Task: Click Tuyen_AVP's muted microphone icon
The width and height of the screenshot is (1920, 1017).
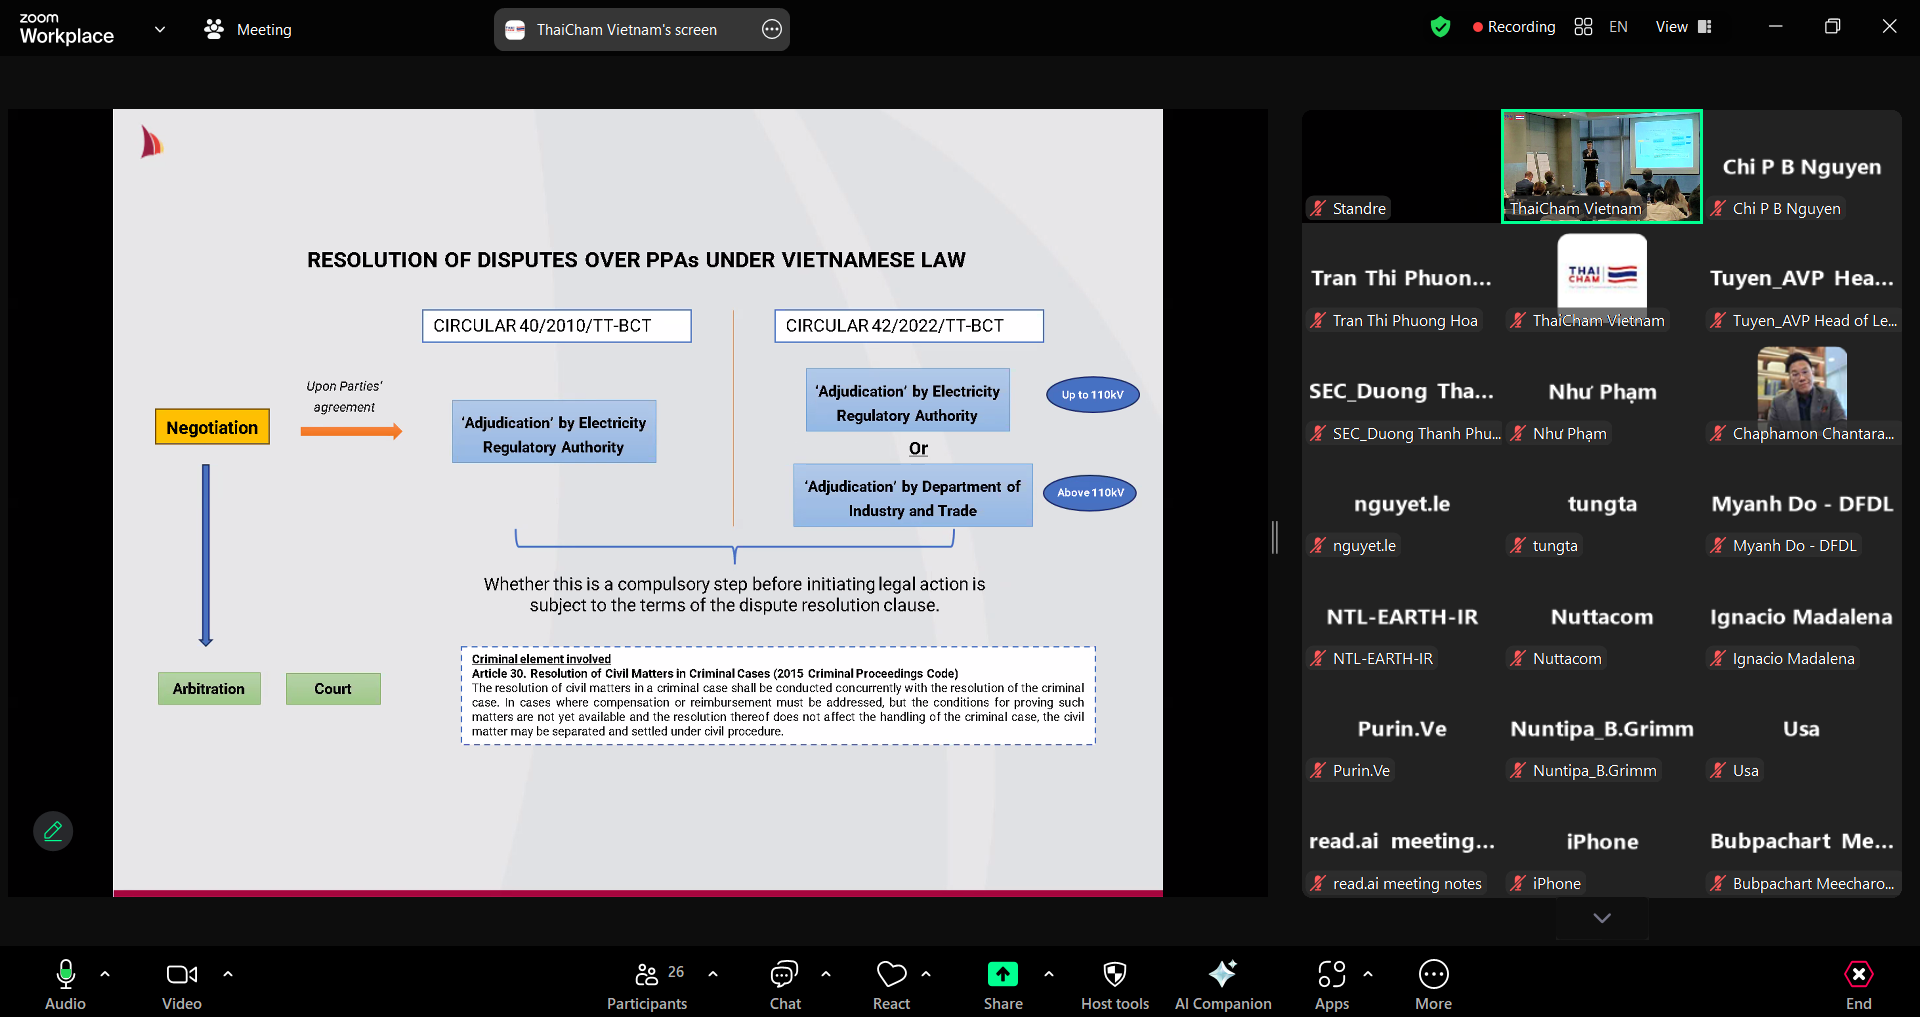Action: tap(1718, 321)
